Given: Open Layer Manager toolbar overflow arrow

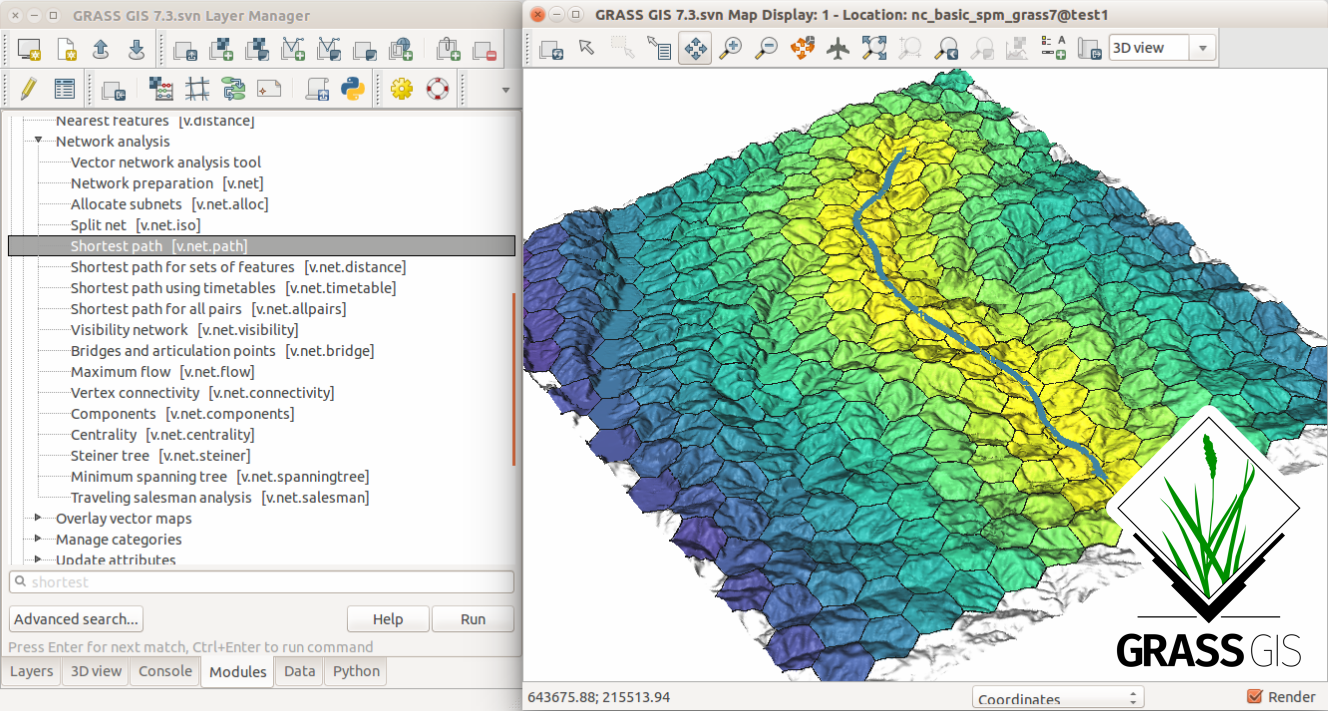Looking at the screenshot, I should (505, 90).
